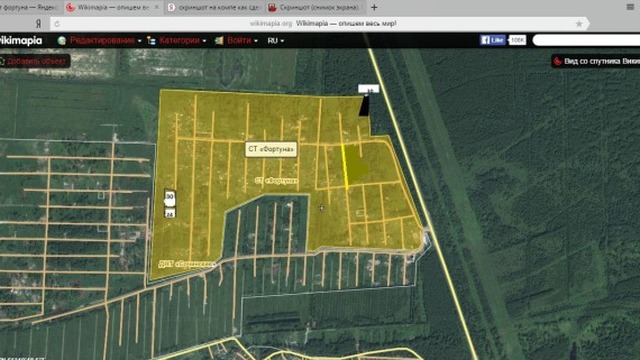Viewport: 640px width, 360px height.
Task: Click the login door icon beside Войти
Action: coord(219,40)
